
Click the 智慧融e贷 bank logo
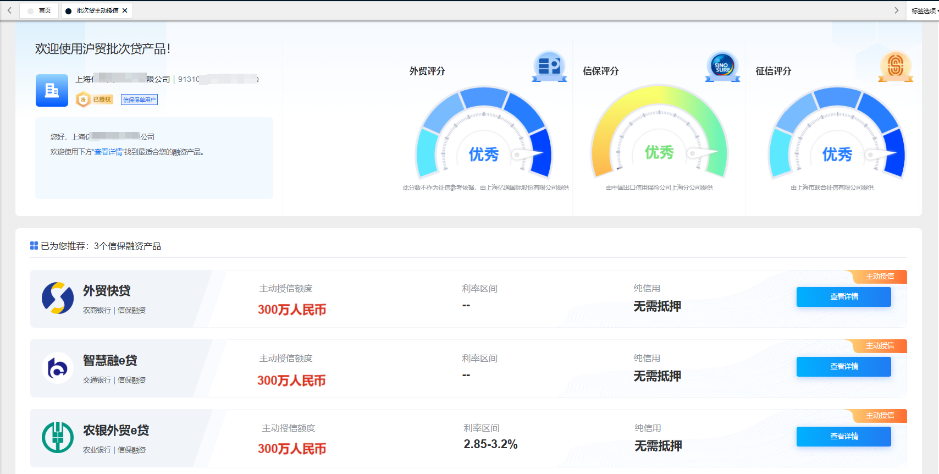tap(58, 368)
